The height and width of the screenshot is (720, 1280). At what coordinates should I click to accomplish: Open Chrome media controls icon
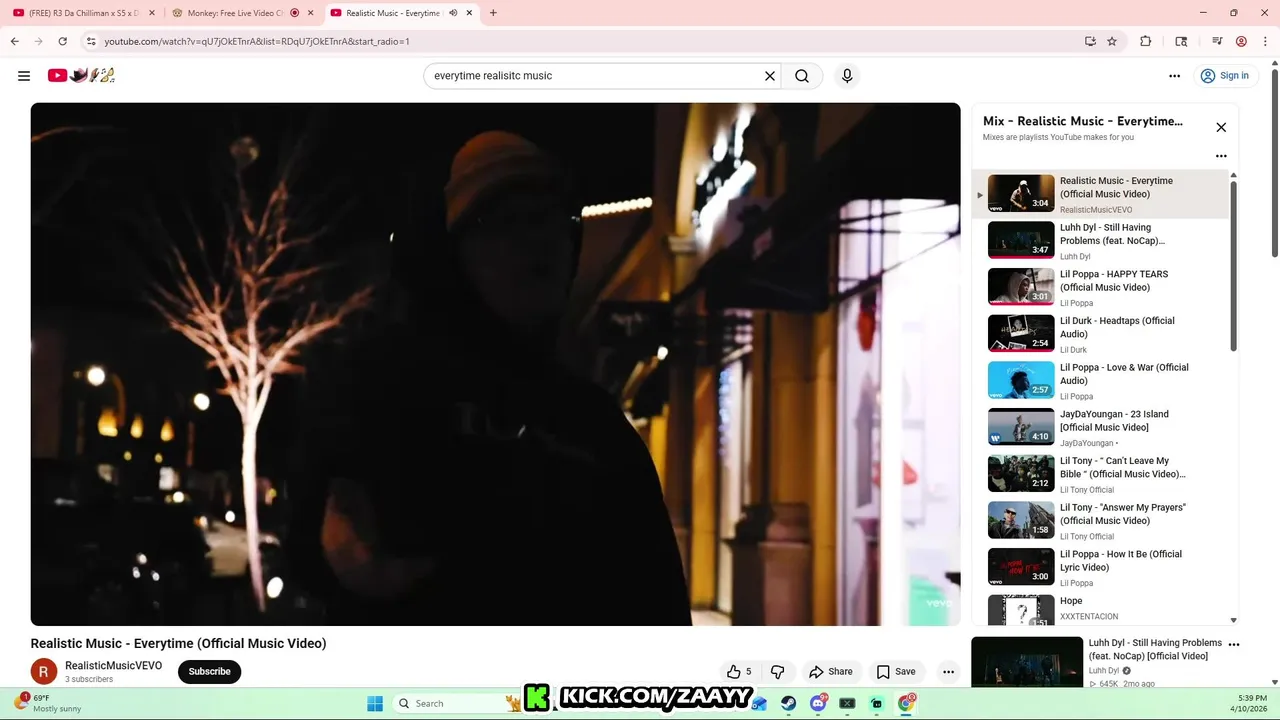1217,41
